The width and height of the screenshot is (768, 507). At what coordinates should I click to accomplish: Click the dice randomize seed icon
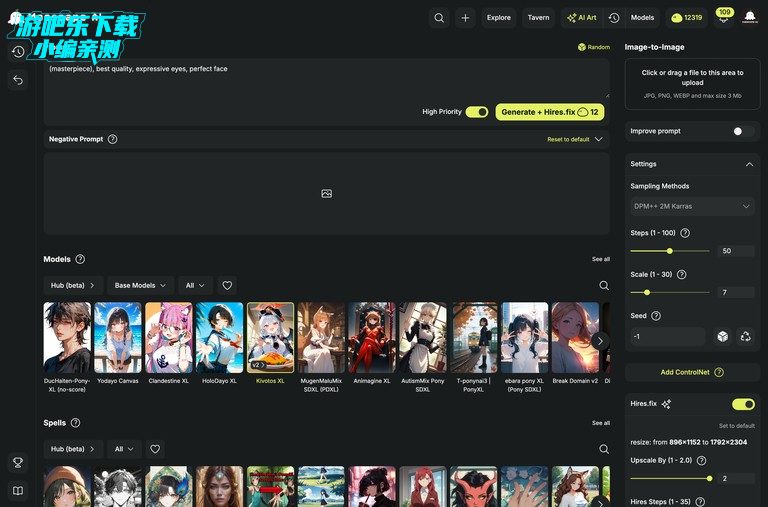point(722,337)
